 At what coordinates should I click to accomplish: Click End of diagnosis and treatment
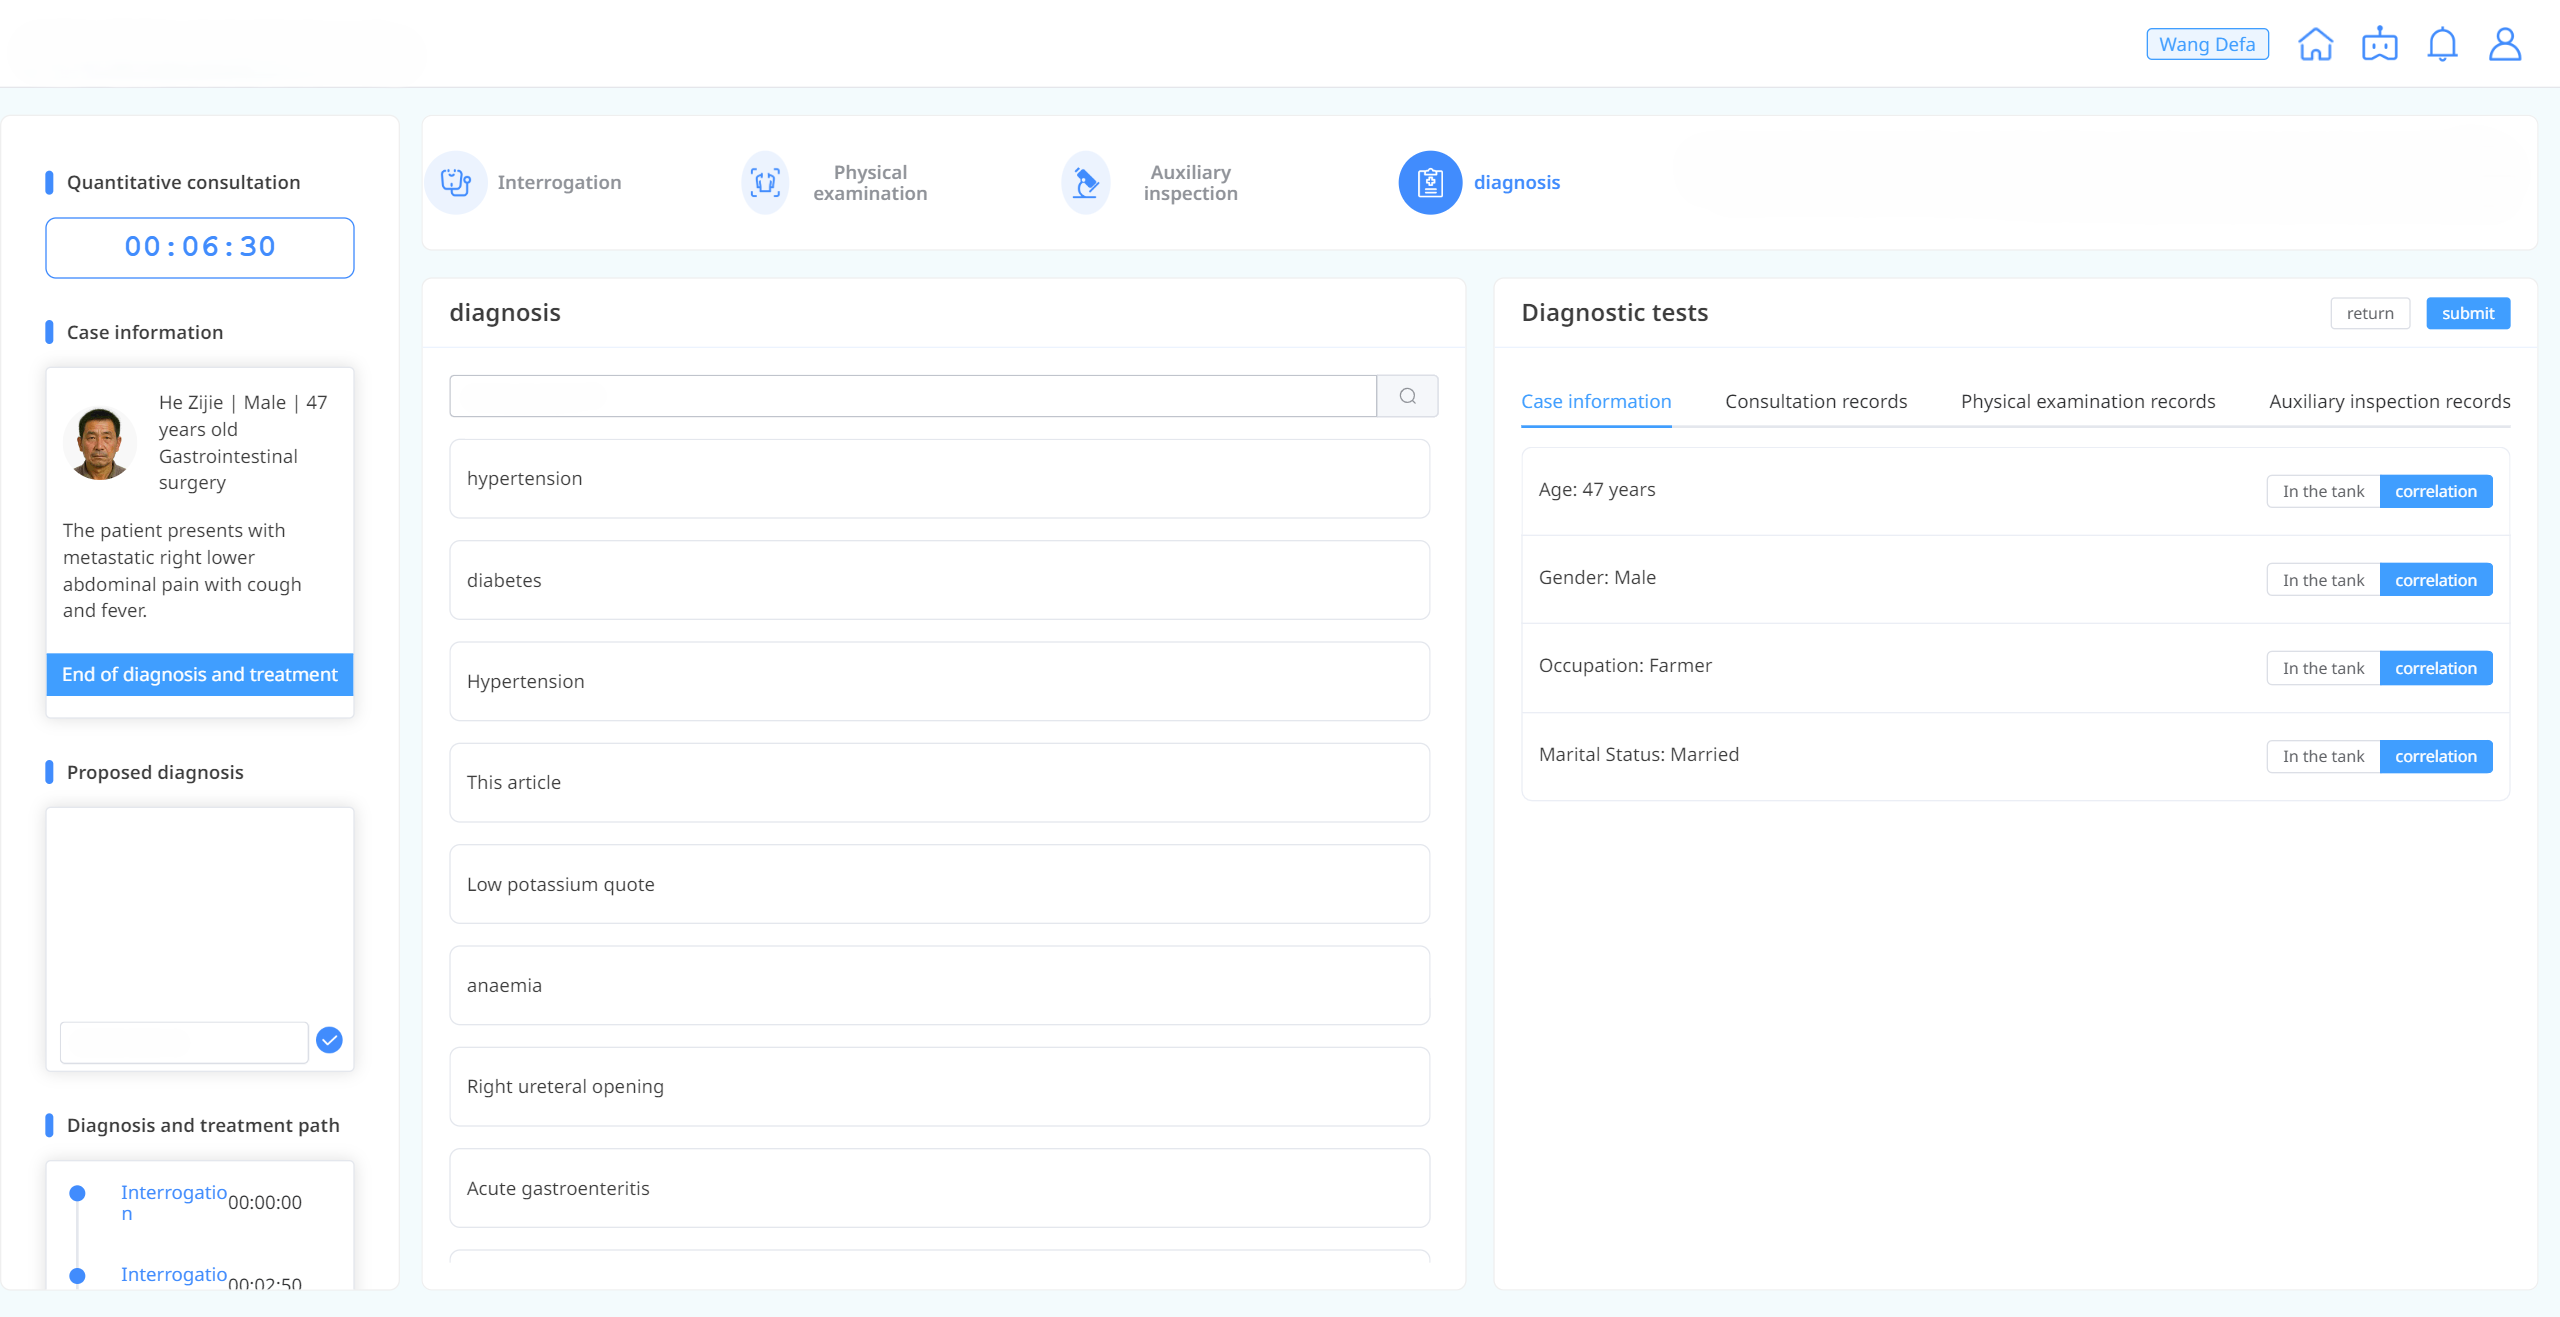click(x=200, y=674)
